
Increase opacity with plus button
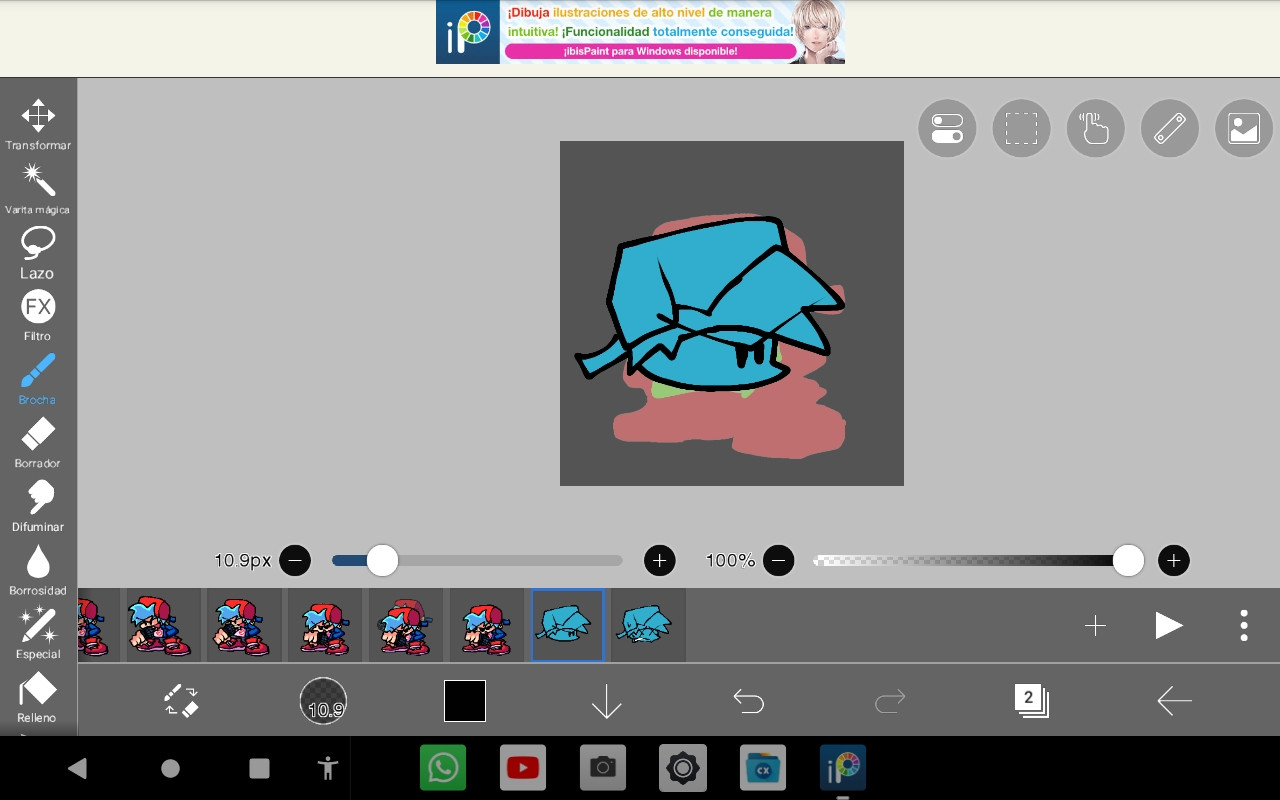click(x=1174, y=560)
